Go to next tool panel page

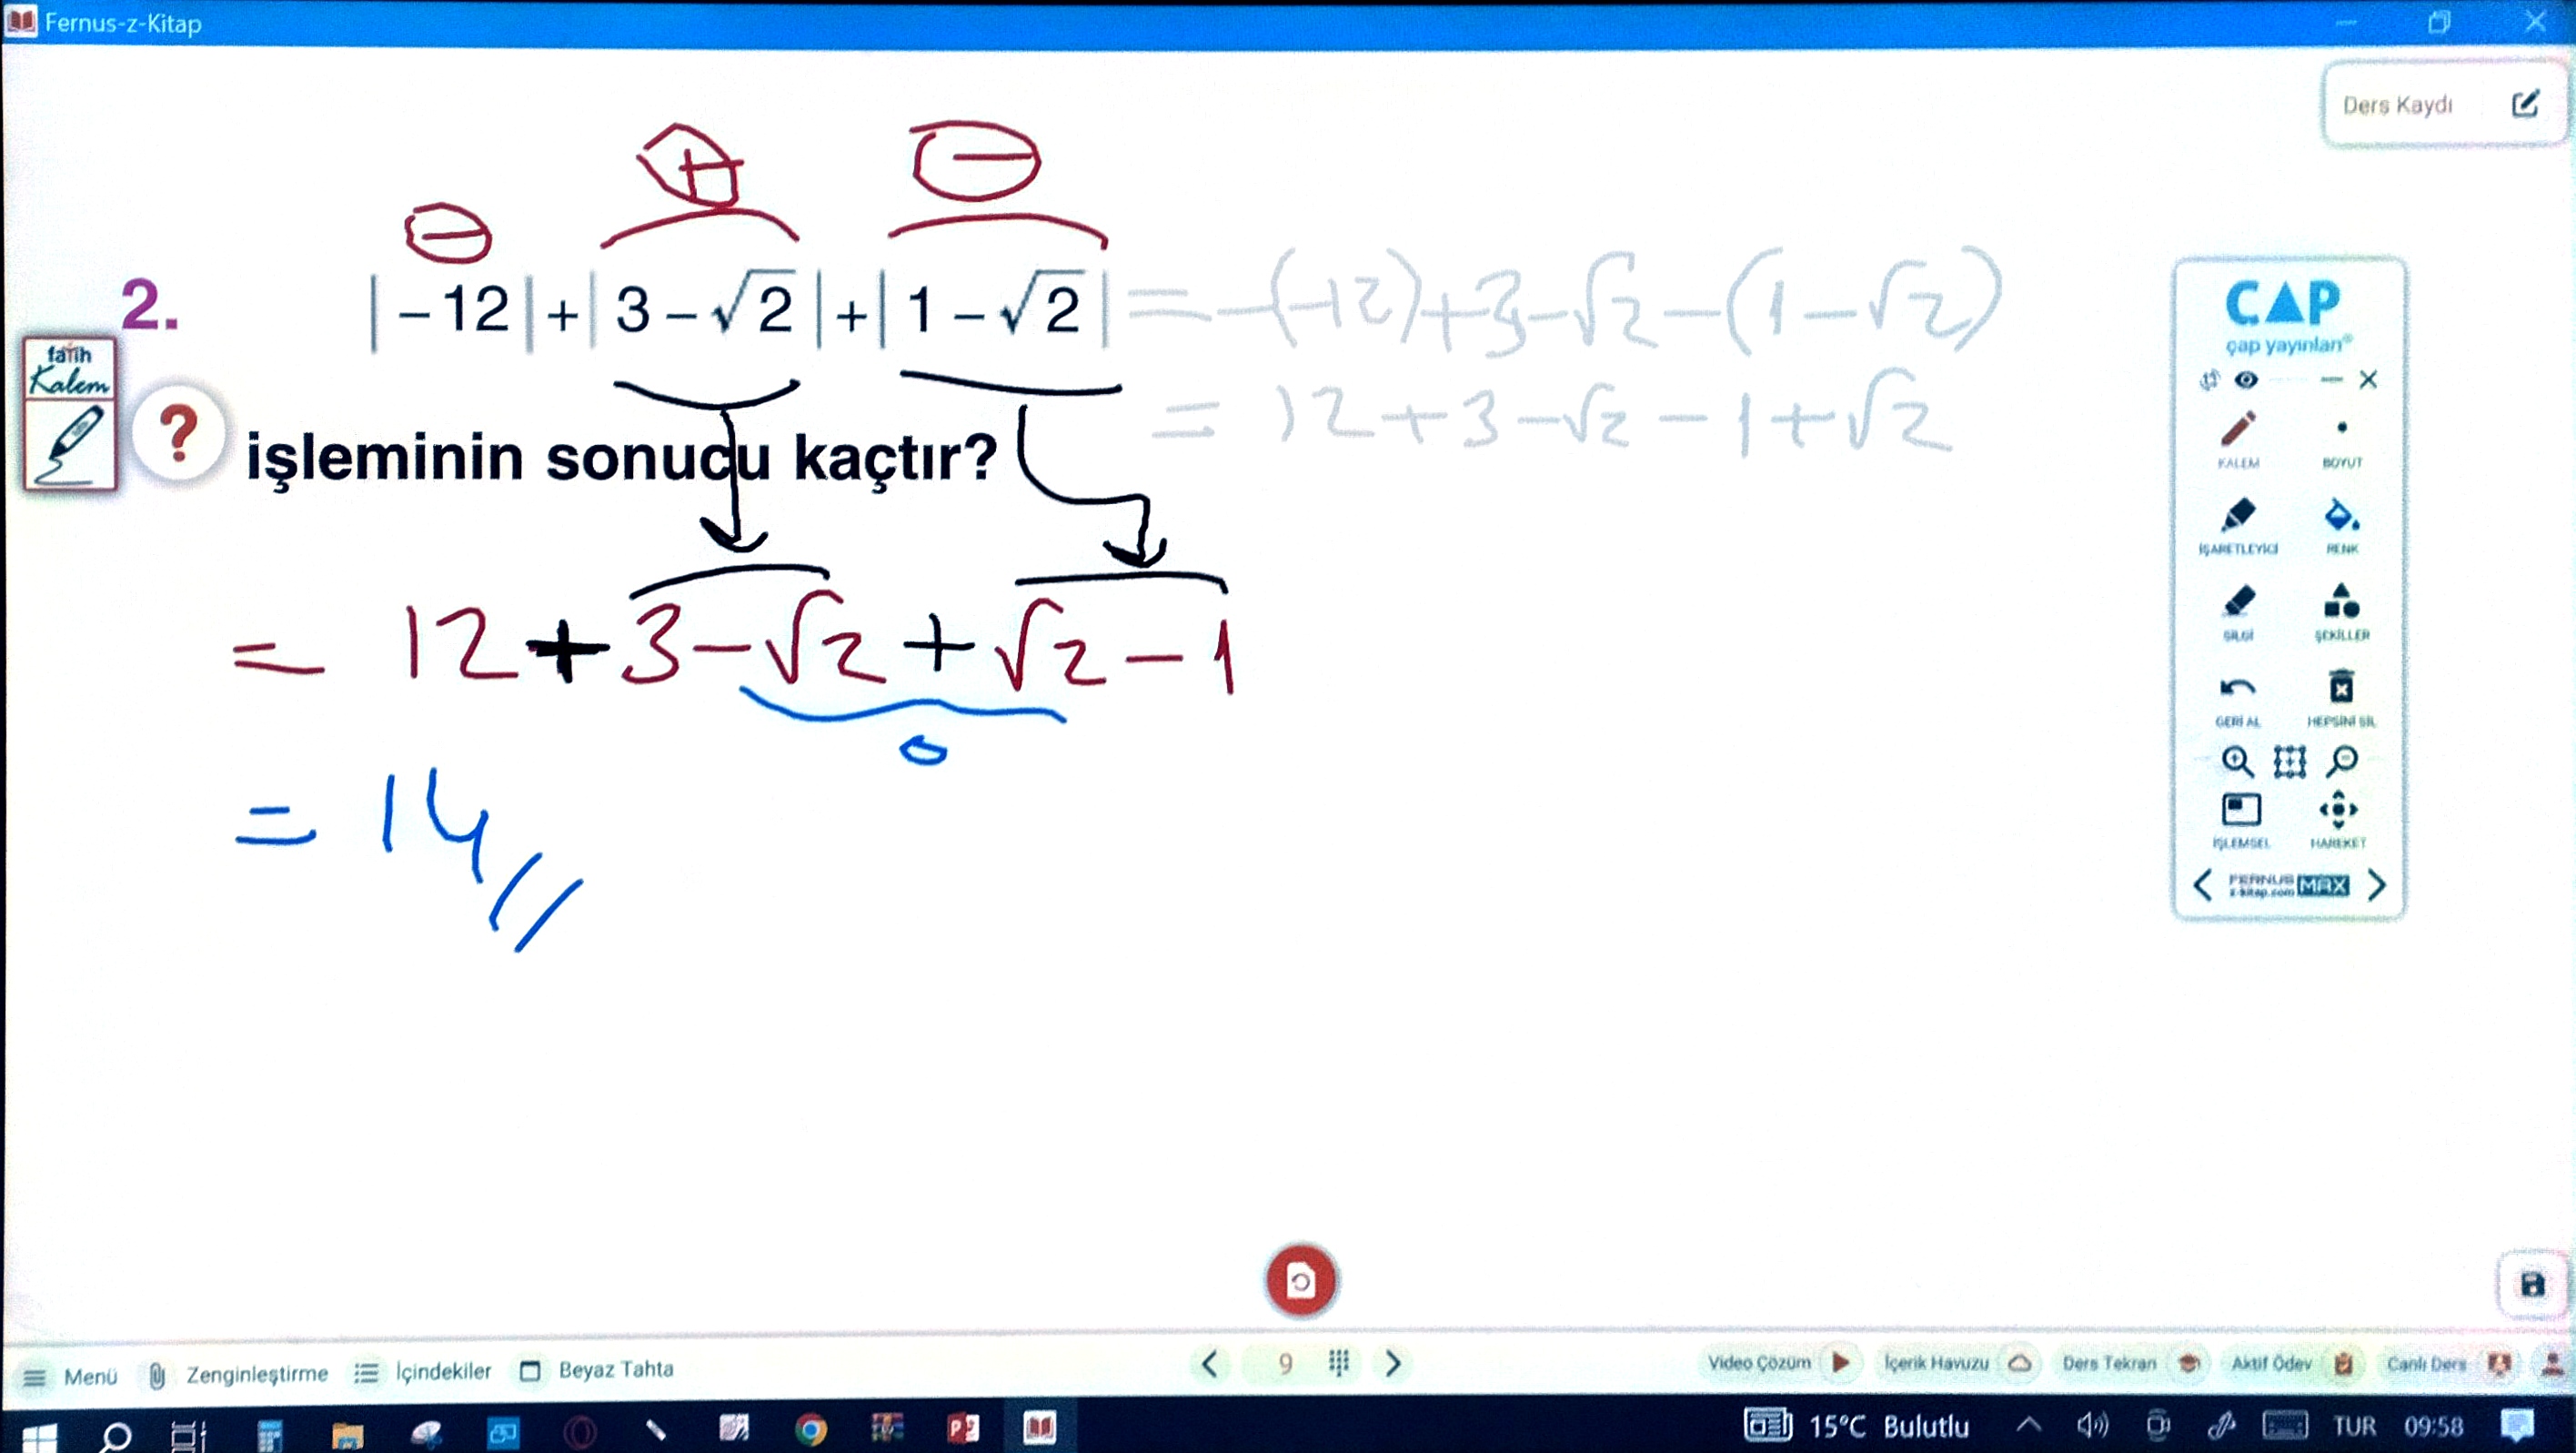tap(2377, 885)
